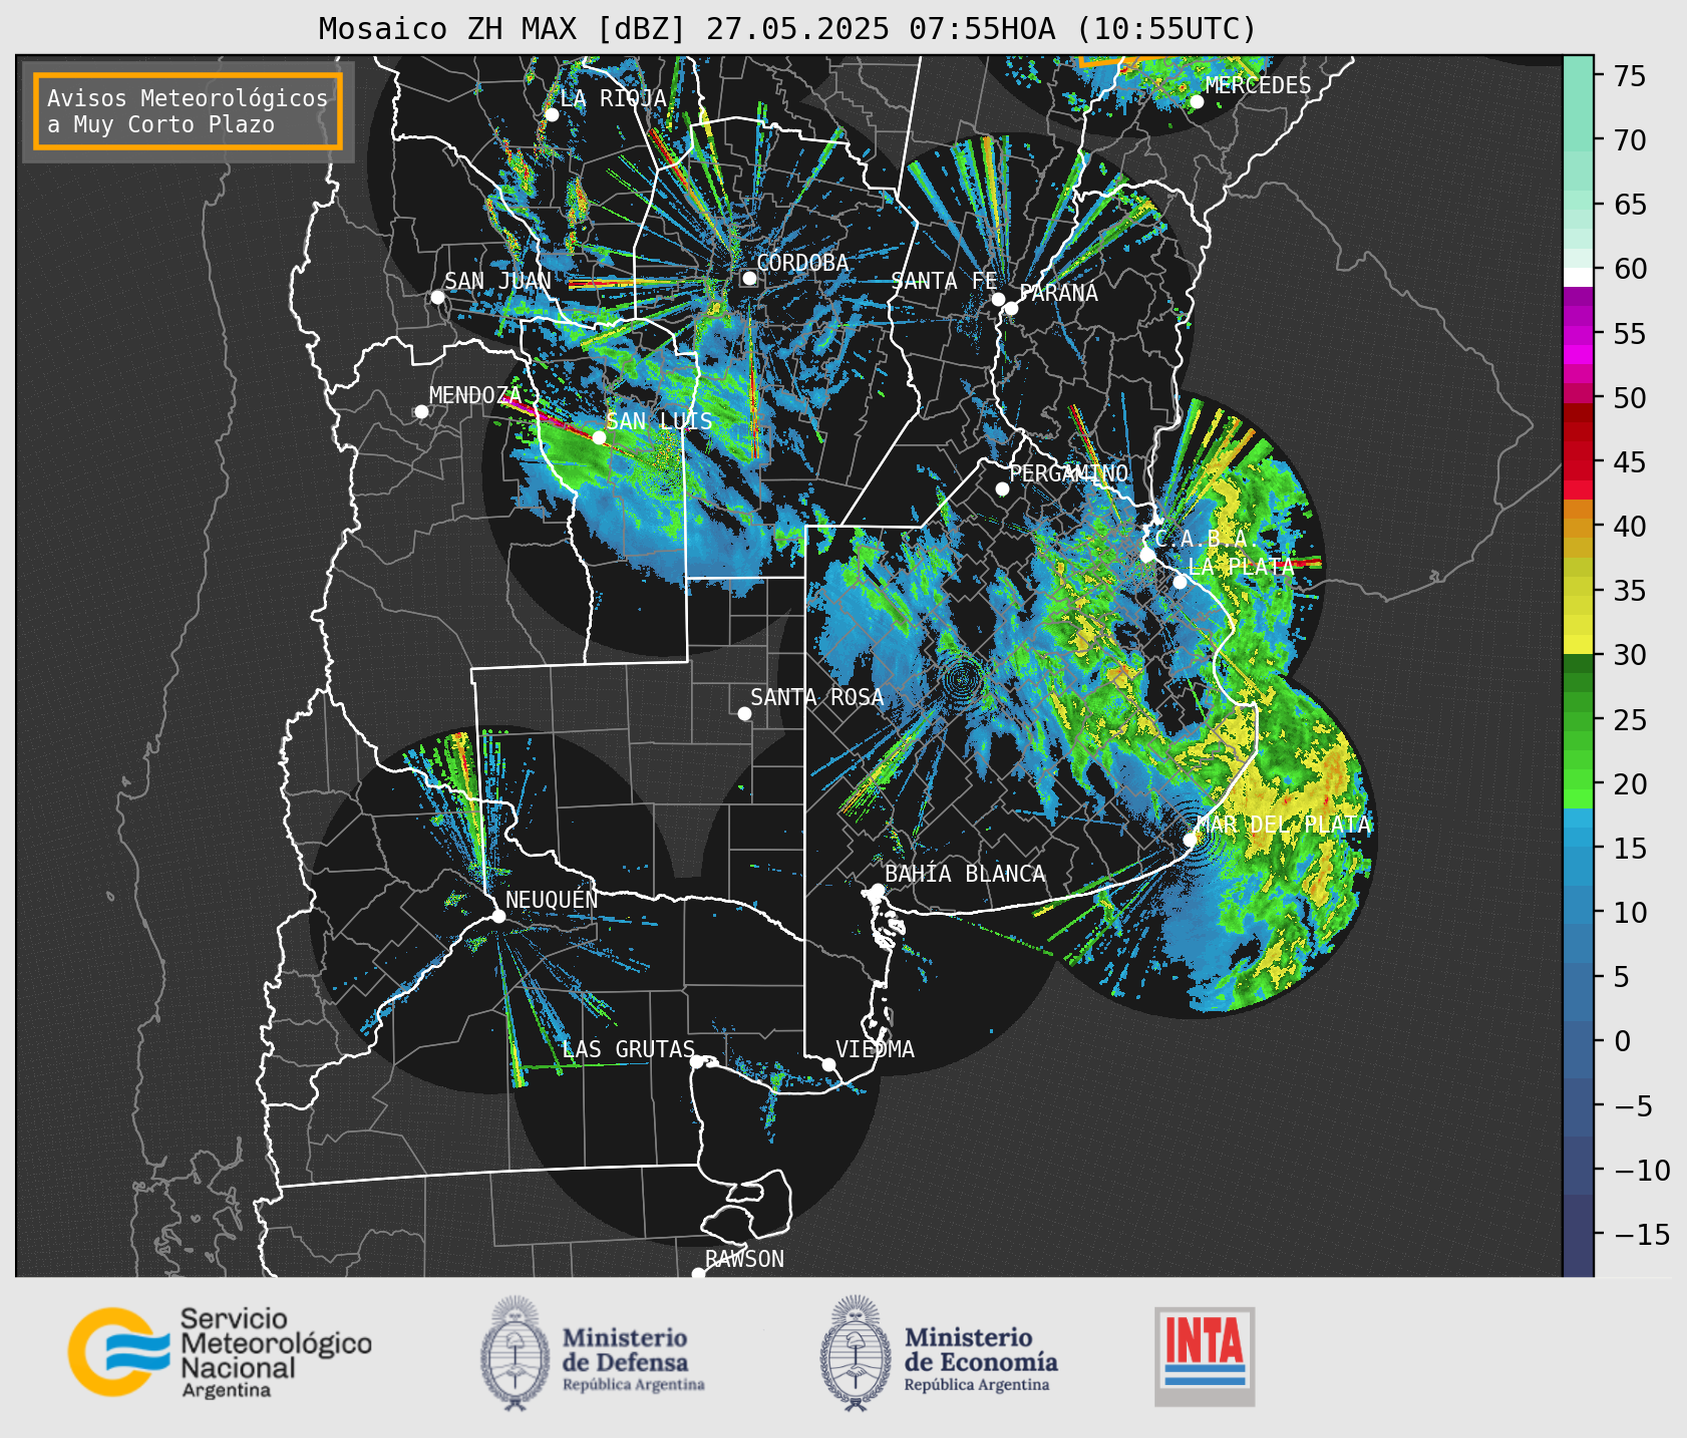
Task: Click the NEUQUÉN label text
Action: (551, 899)
